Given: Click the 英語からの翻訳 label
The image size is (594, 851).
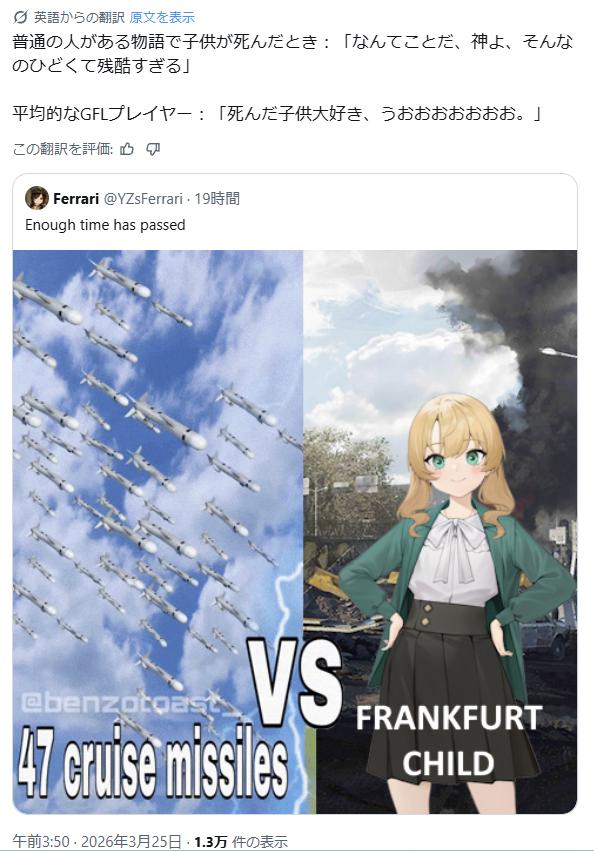Looking at the screenshot, I should click(x=79, y=17).
